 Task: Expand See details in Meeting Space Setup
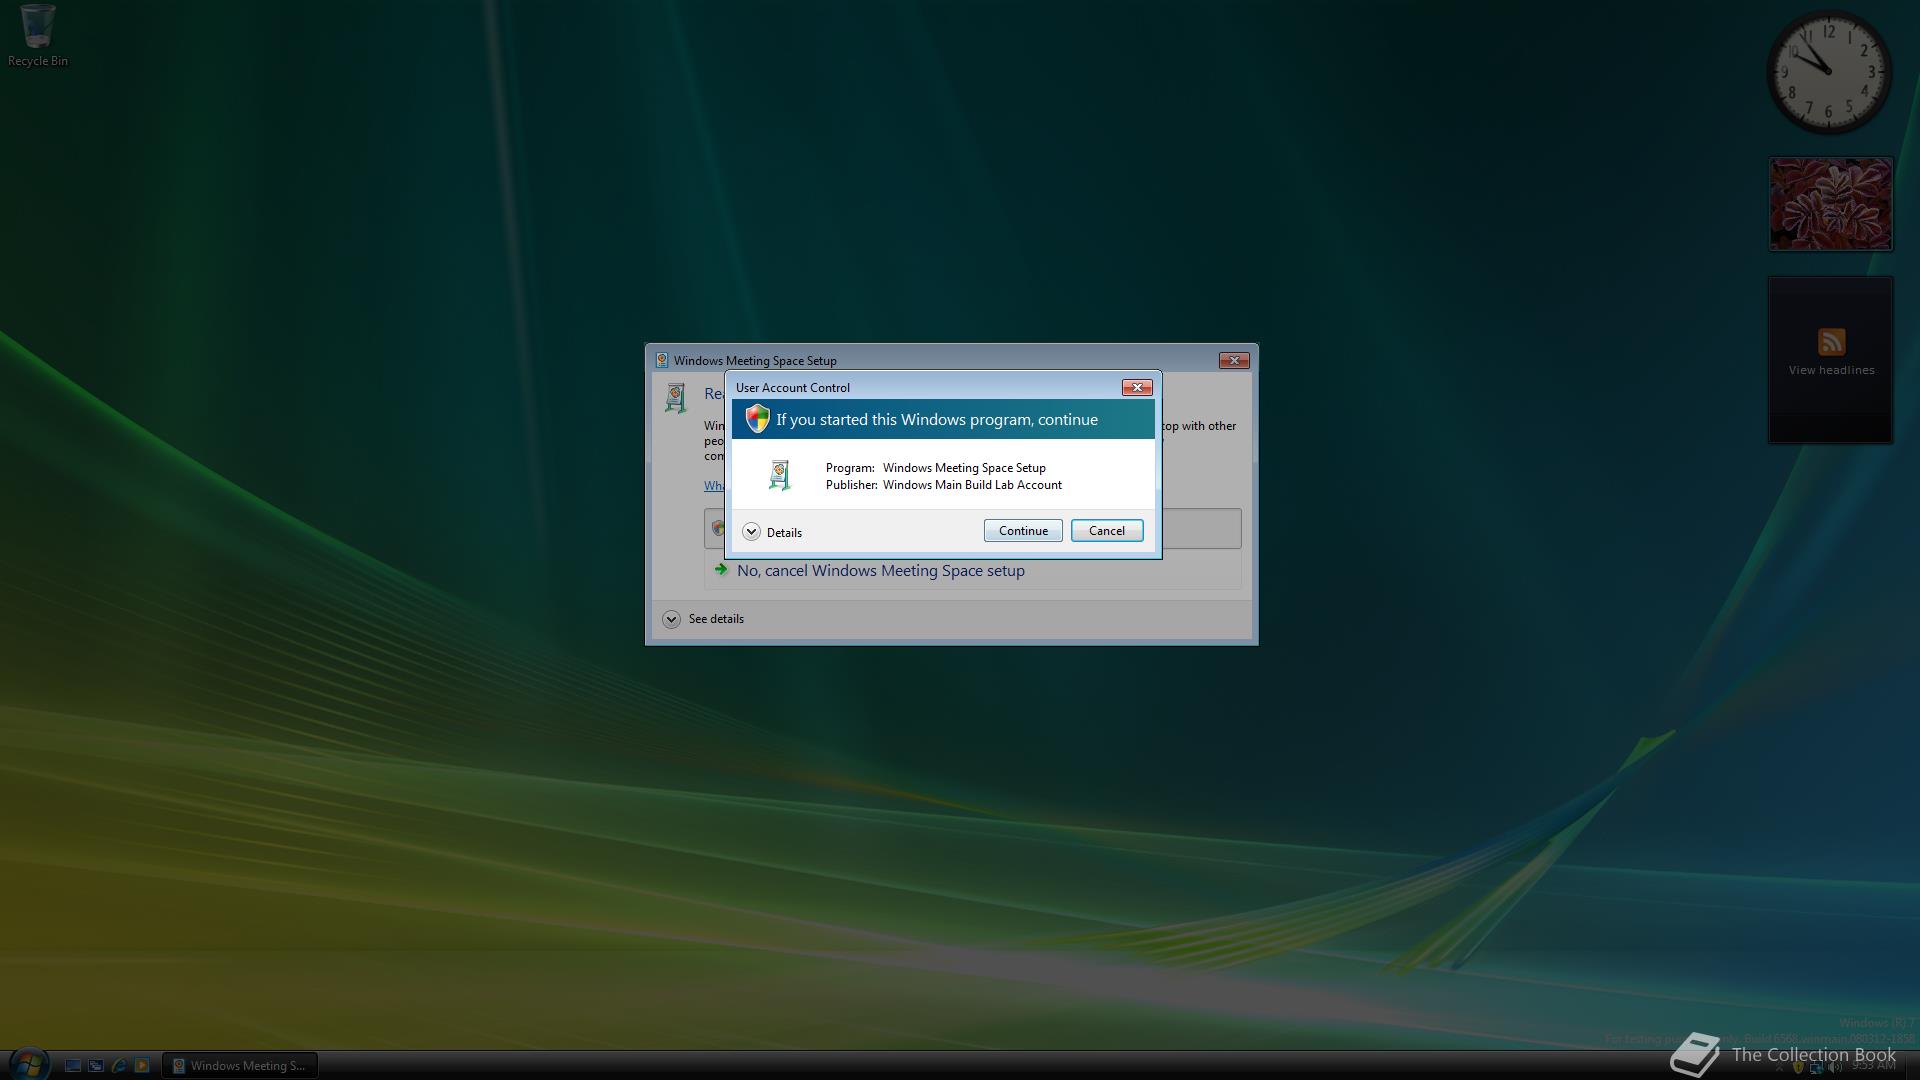click(x=703, y=619)
